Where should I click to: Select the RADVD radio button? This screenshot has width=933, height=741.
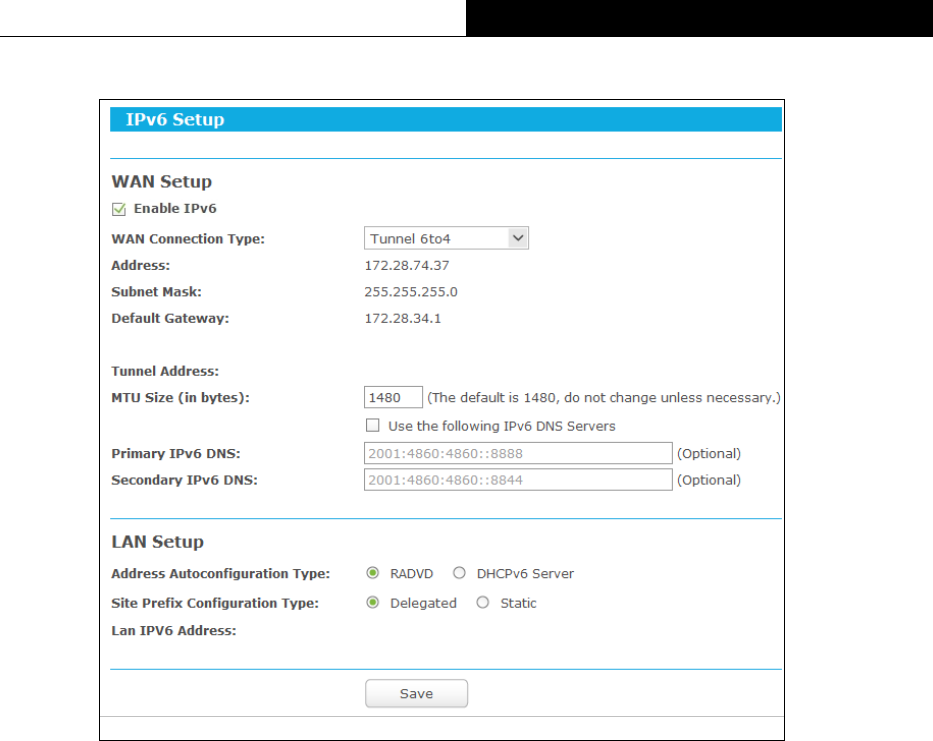[x=372, y=573]
